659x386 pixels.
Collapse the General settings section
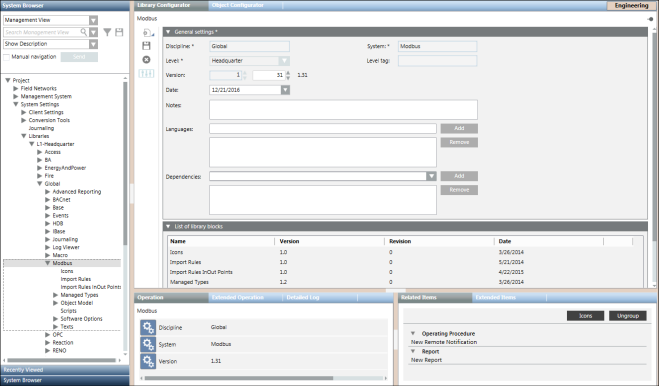[168, 32]
